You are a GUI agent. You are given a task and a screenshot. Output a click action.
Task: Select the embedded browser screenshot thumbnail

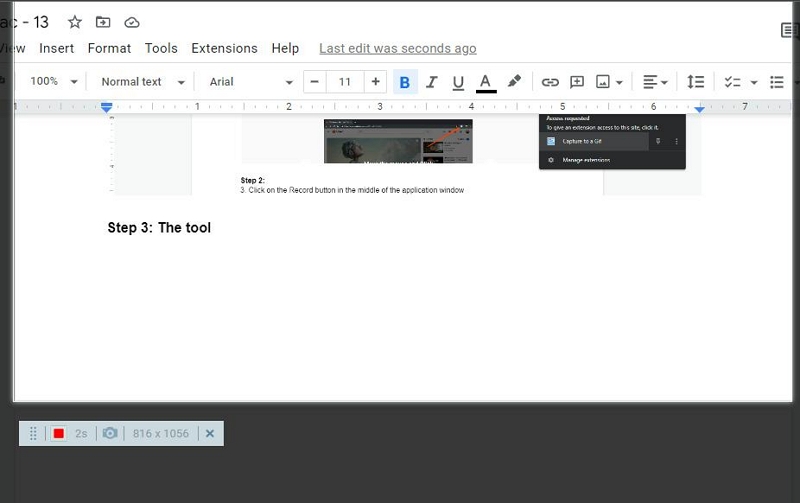398,141
